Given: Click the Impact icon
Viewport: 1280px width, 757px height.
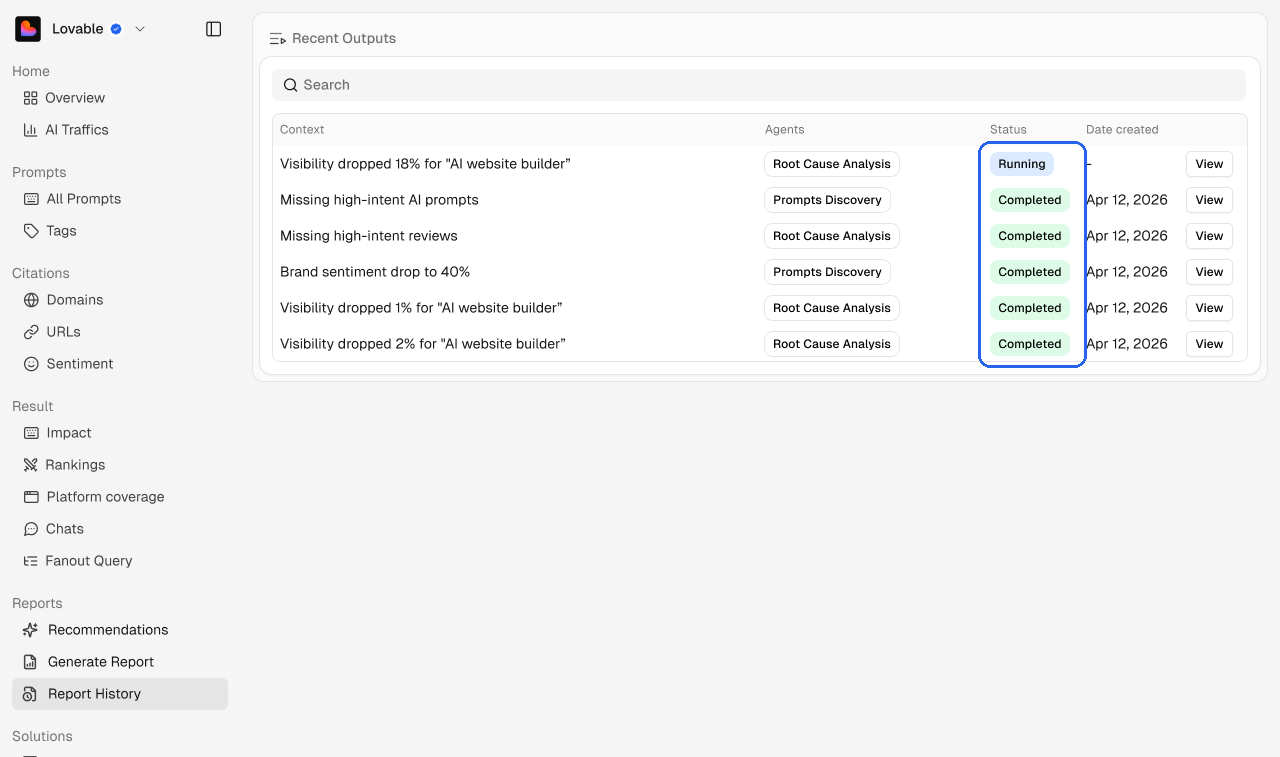Looking at the screenshot, I should pos(31,433).
